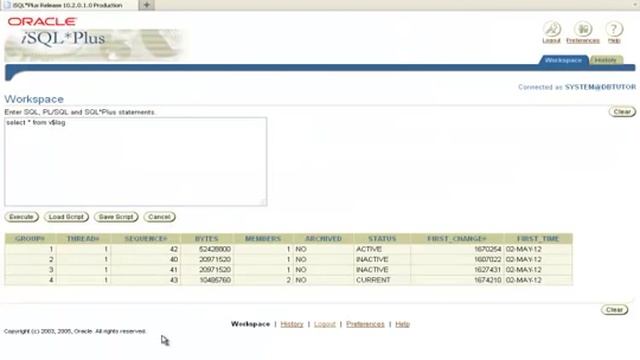640x360 pixels.
Task: Open the History link in the footer
Action: [292, 324]
